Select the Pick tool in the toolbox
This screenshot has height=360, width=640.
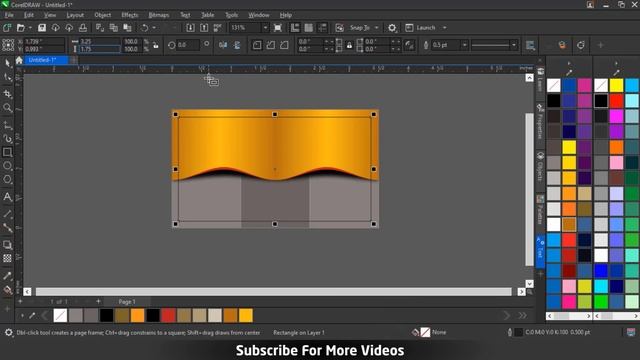(7, 63)
